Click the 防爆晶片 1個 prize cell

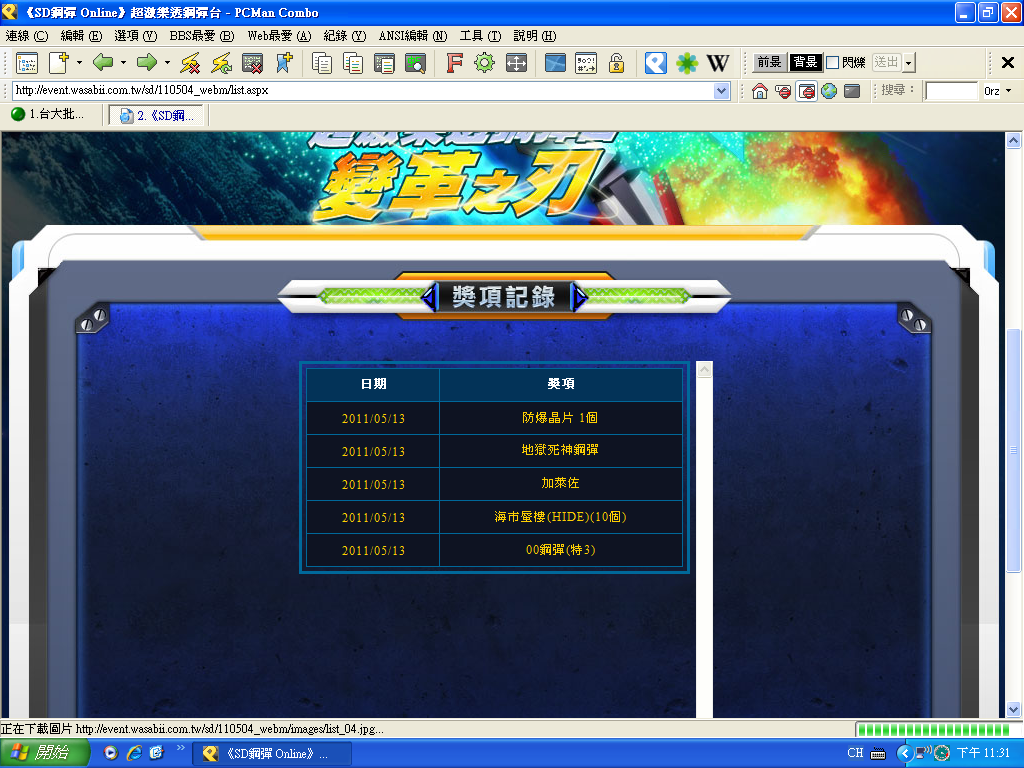(560, 418)
